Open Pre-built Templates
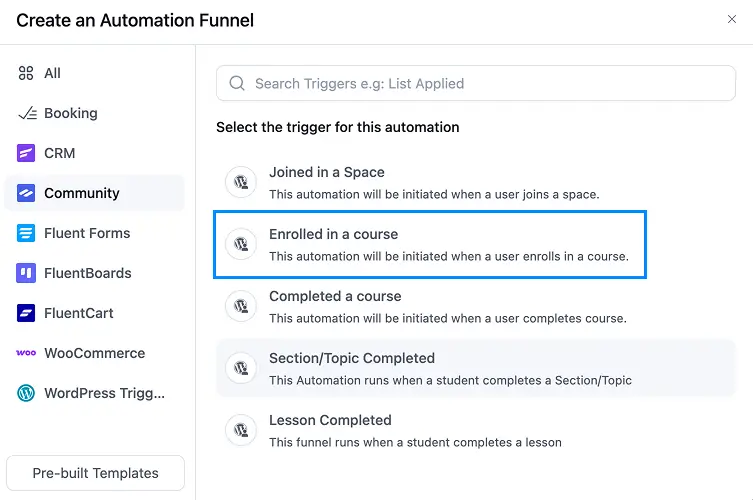 [x=95, y=473]
